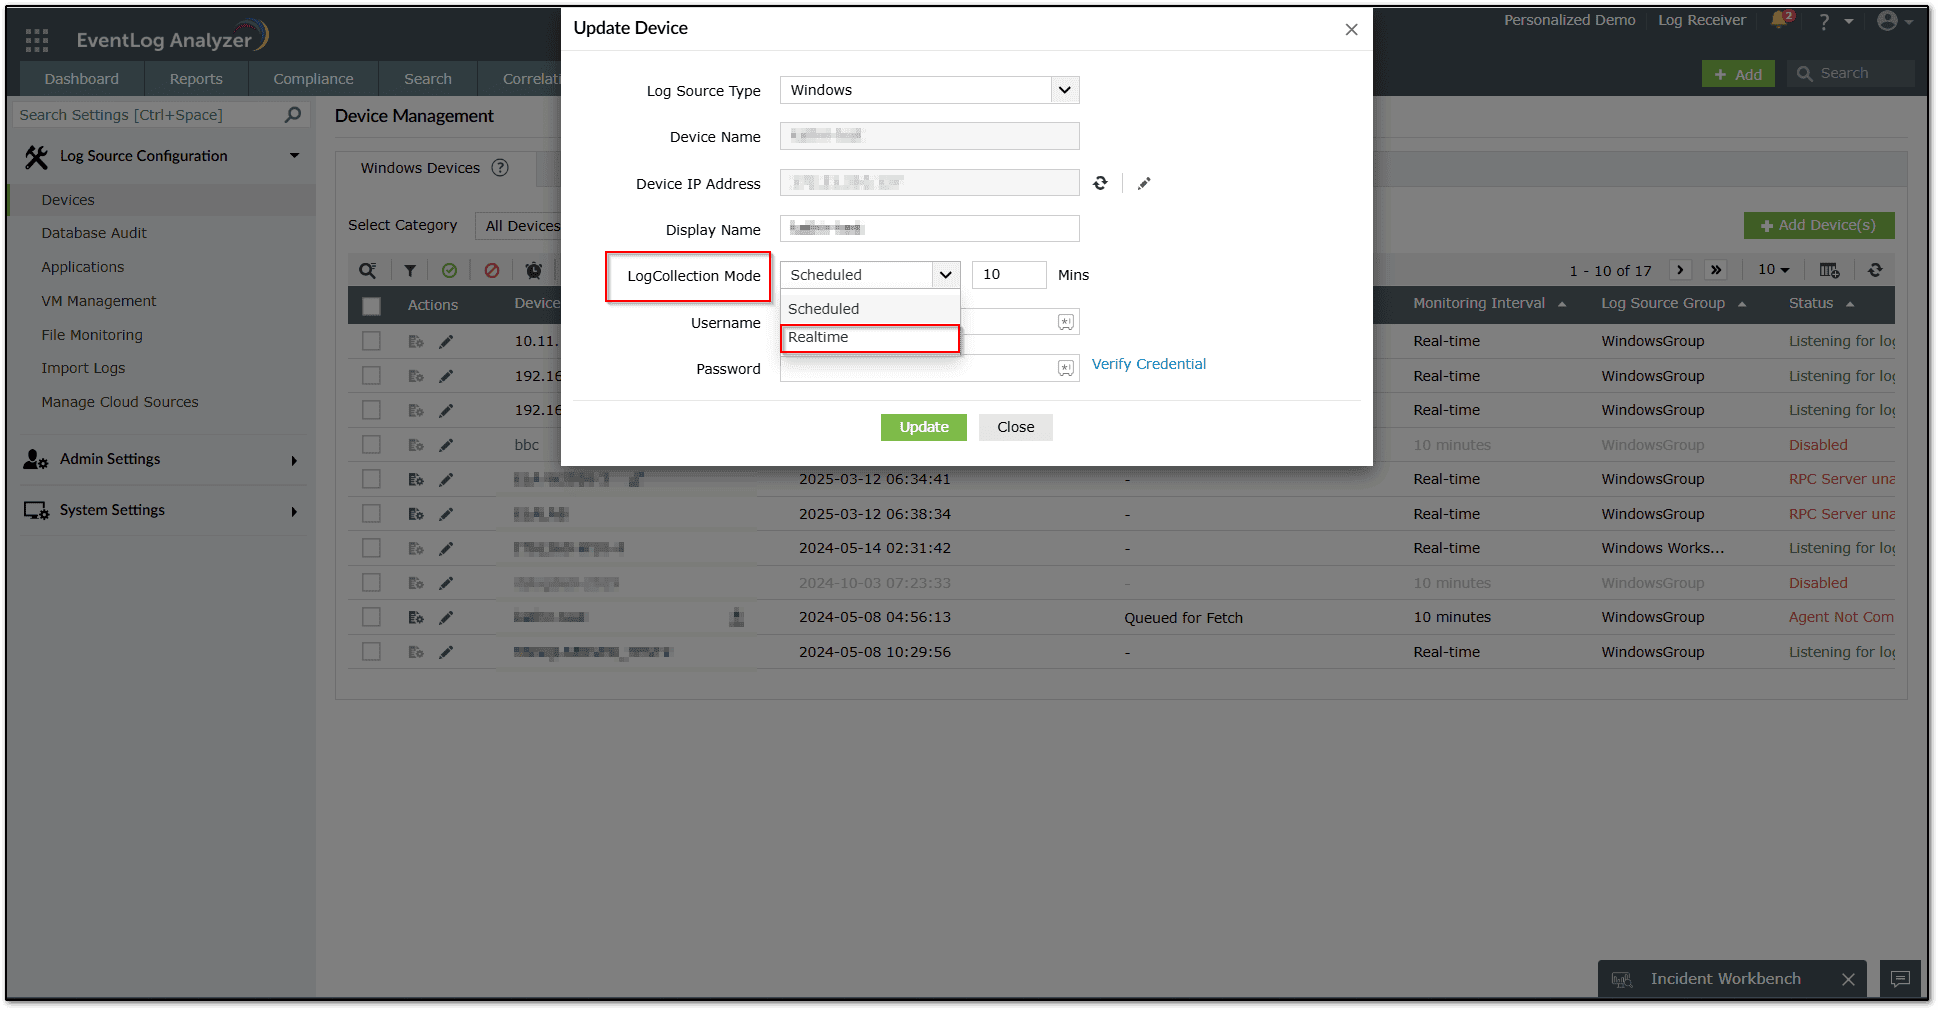
Task: Click the alarm clock interval icon
Action: [534, 270]
